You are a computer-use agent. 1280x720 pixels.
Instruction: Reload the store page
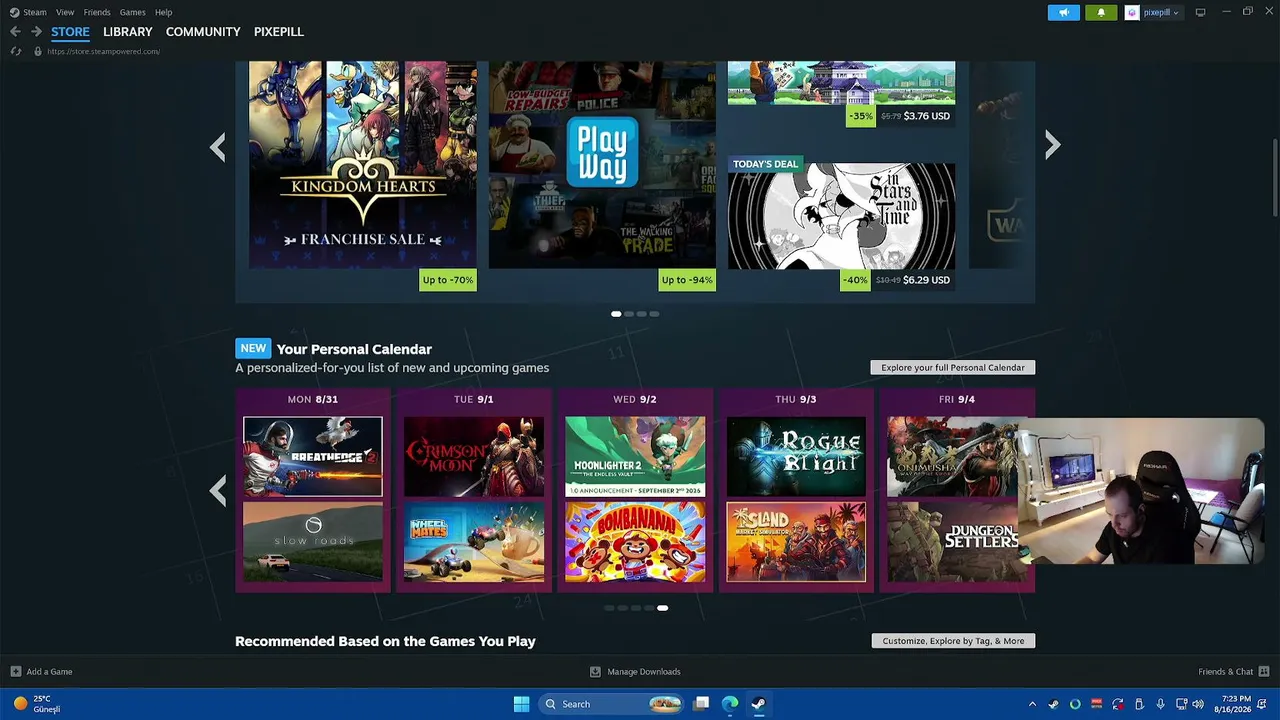[15, 51]
